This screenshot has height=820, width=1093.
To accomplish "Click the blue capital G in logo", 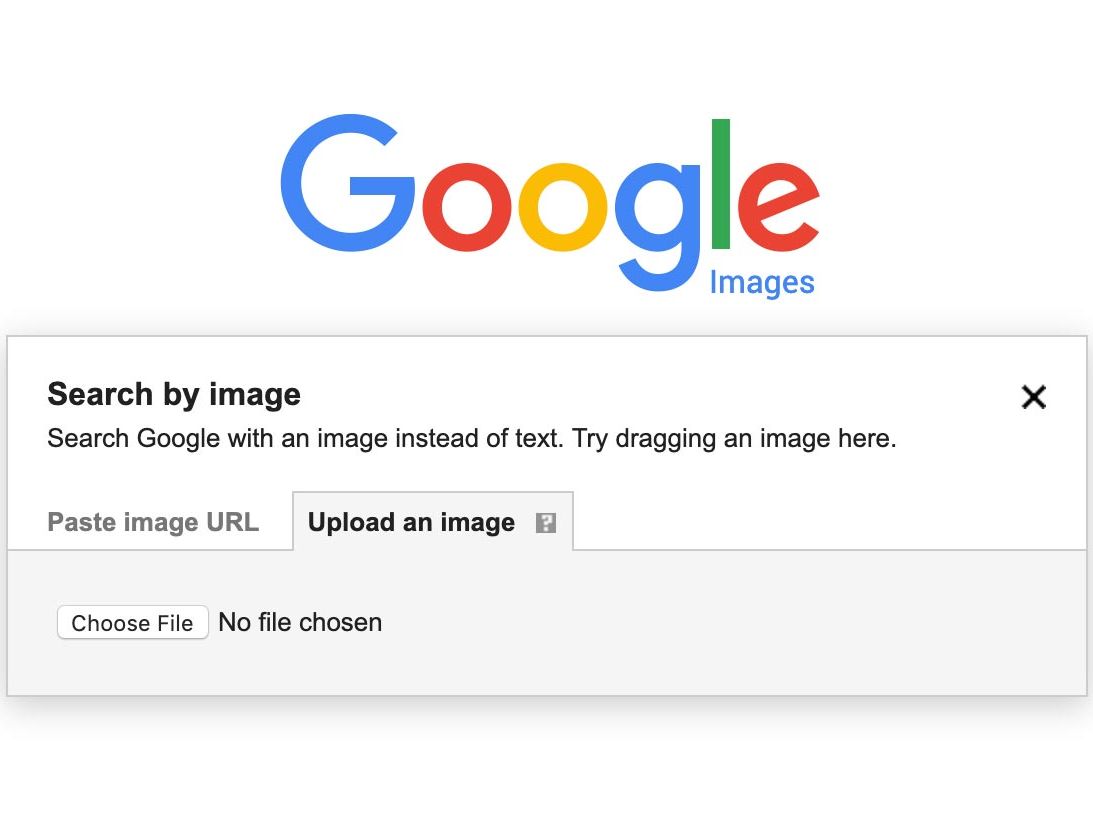I will tap(346, 185).
